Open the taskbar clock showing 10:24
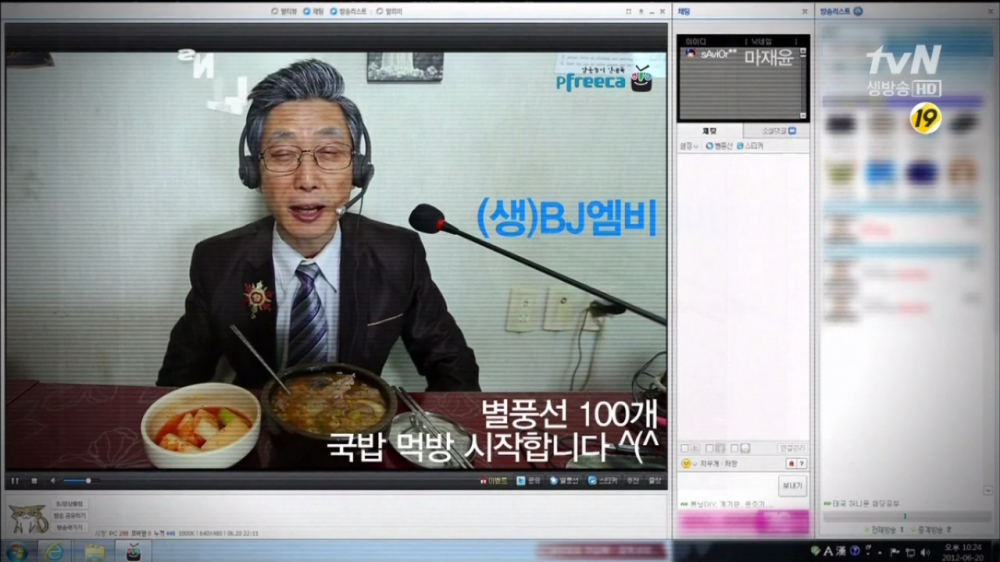Screen dimensions: 1000x562 (963, 552)
